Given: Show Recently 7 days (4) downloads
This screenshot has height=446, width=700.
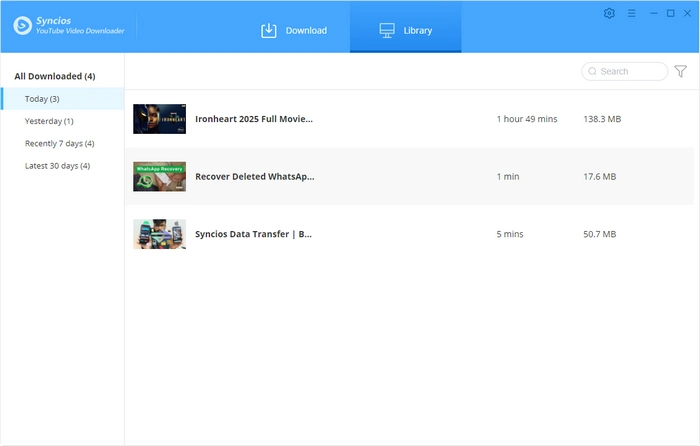Looking at the screenshot, I should pos(59,143).
